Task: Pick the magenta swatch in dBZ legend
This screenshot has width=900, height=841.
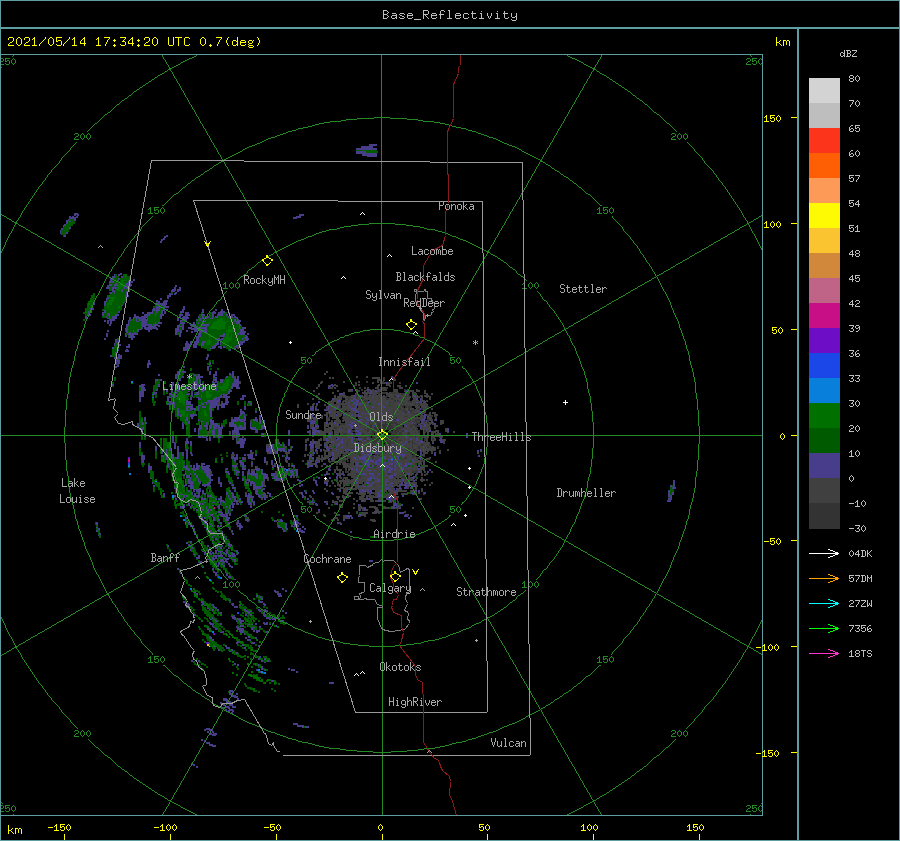Action: (824, 315)
